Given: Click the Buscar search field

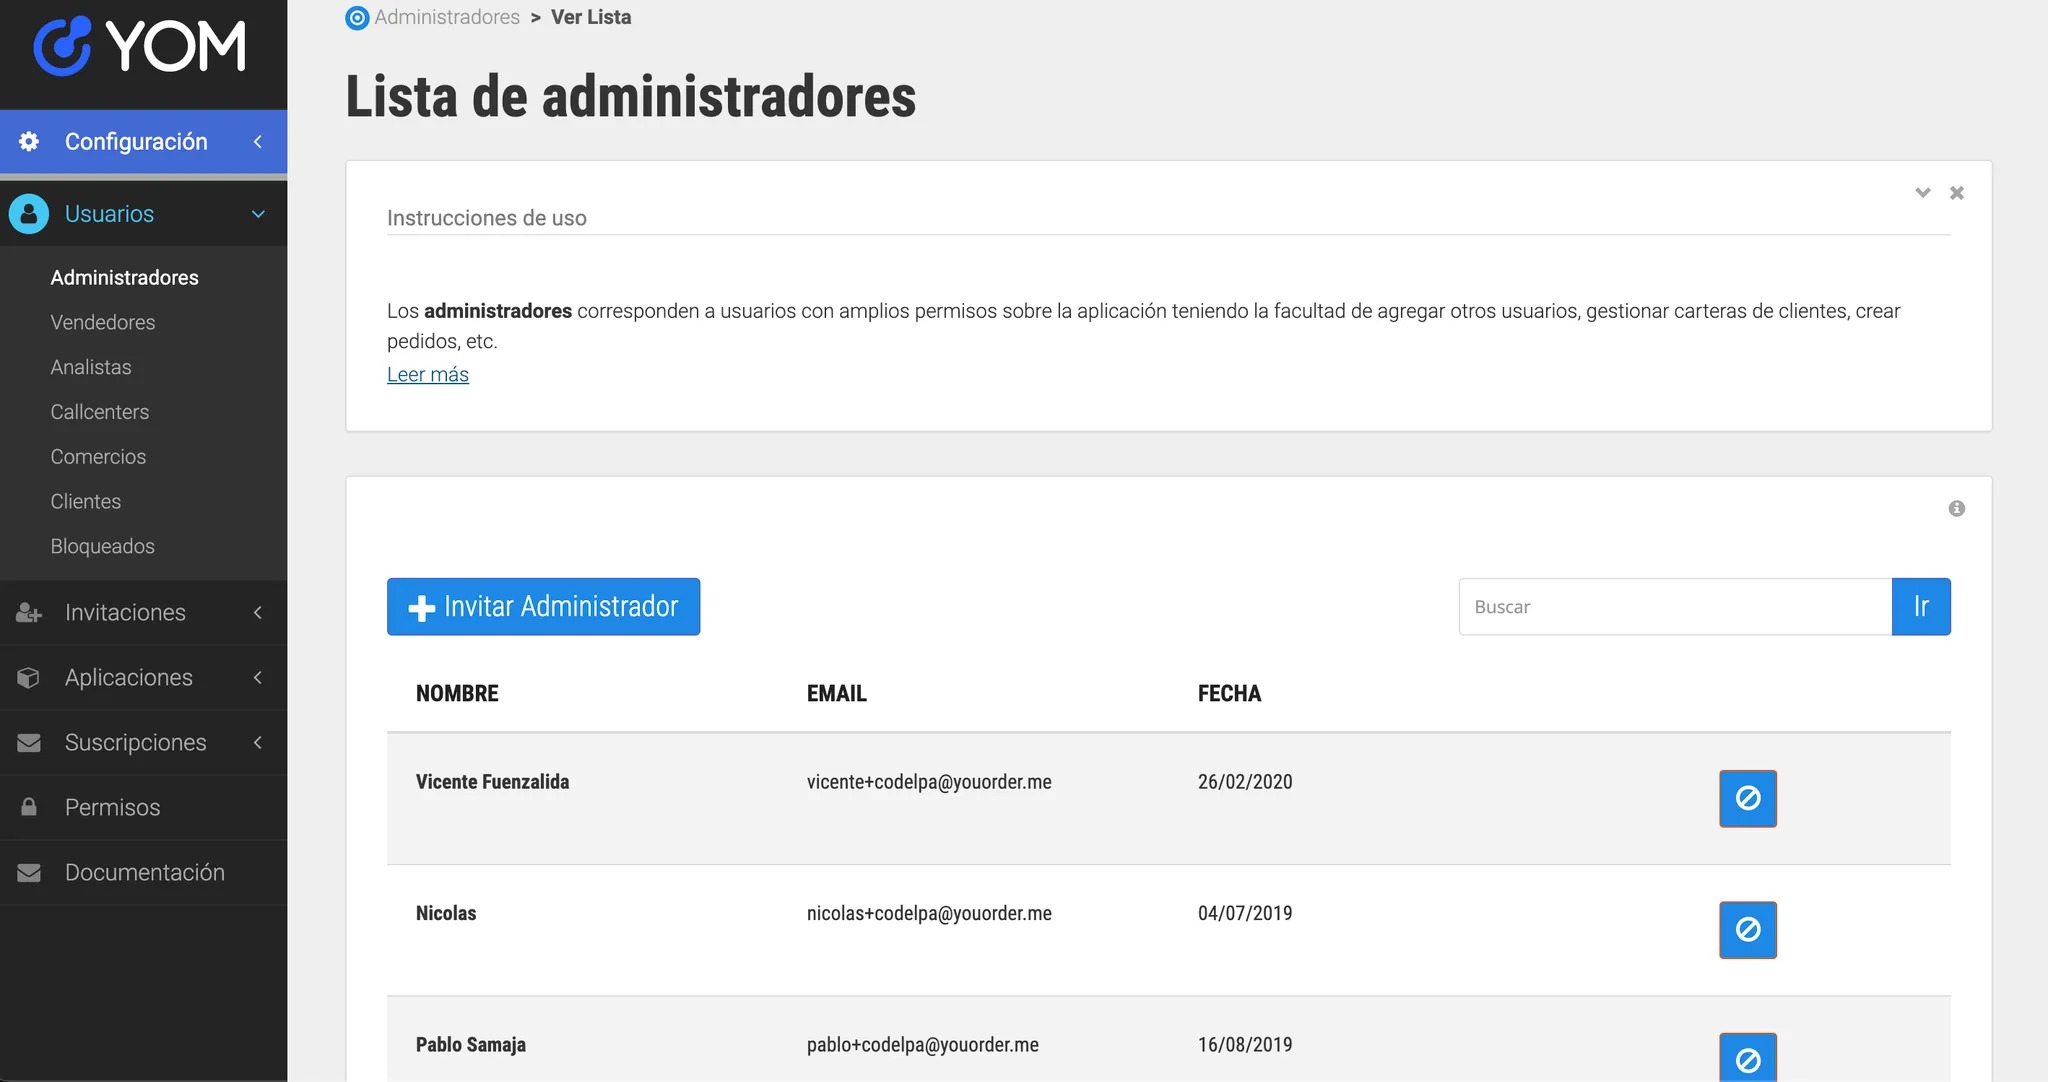Looking at the screenshot, I should click(x=1674, y=606).
